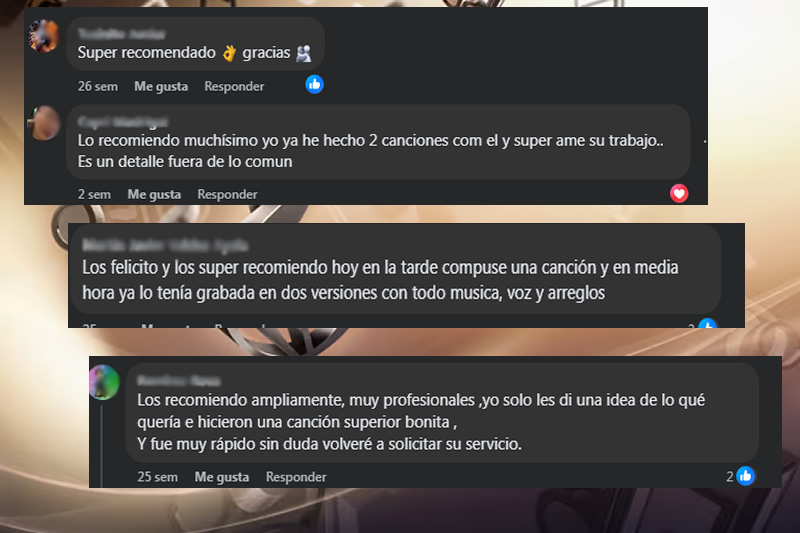Open green avatar beside 'Los recomiendo ampliamente' comment

pos(105,382)
